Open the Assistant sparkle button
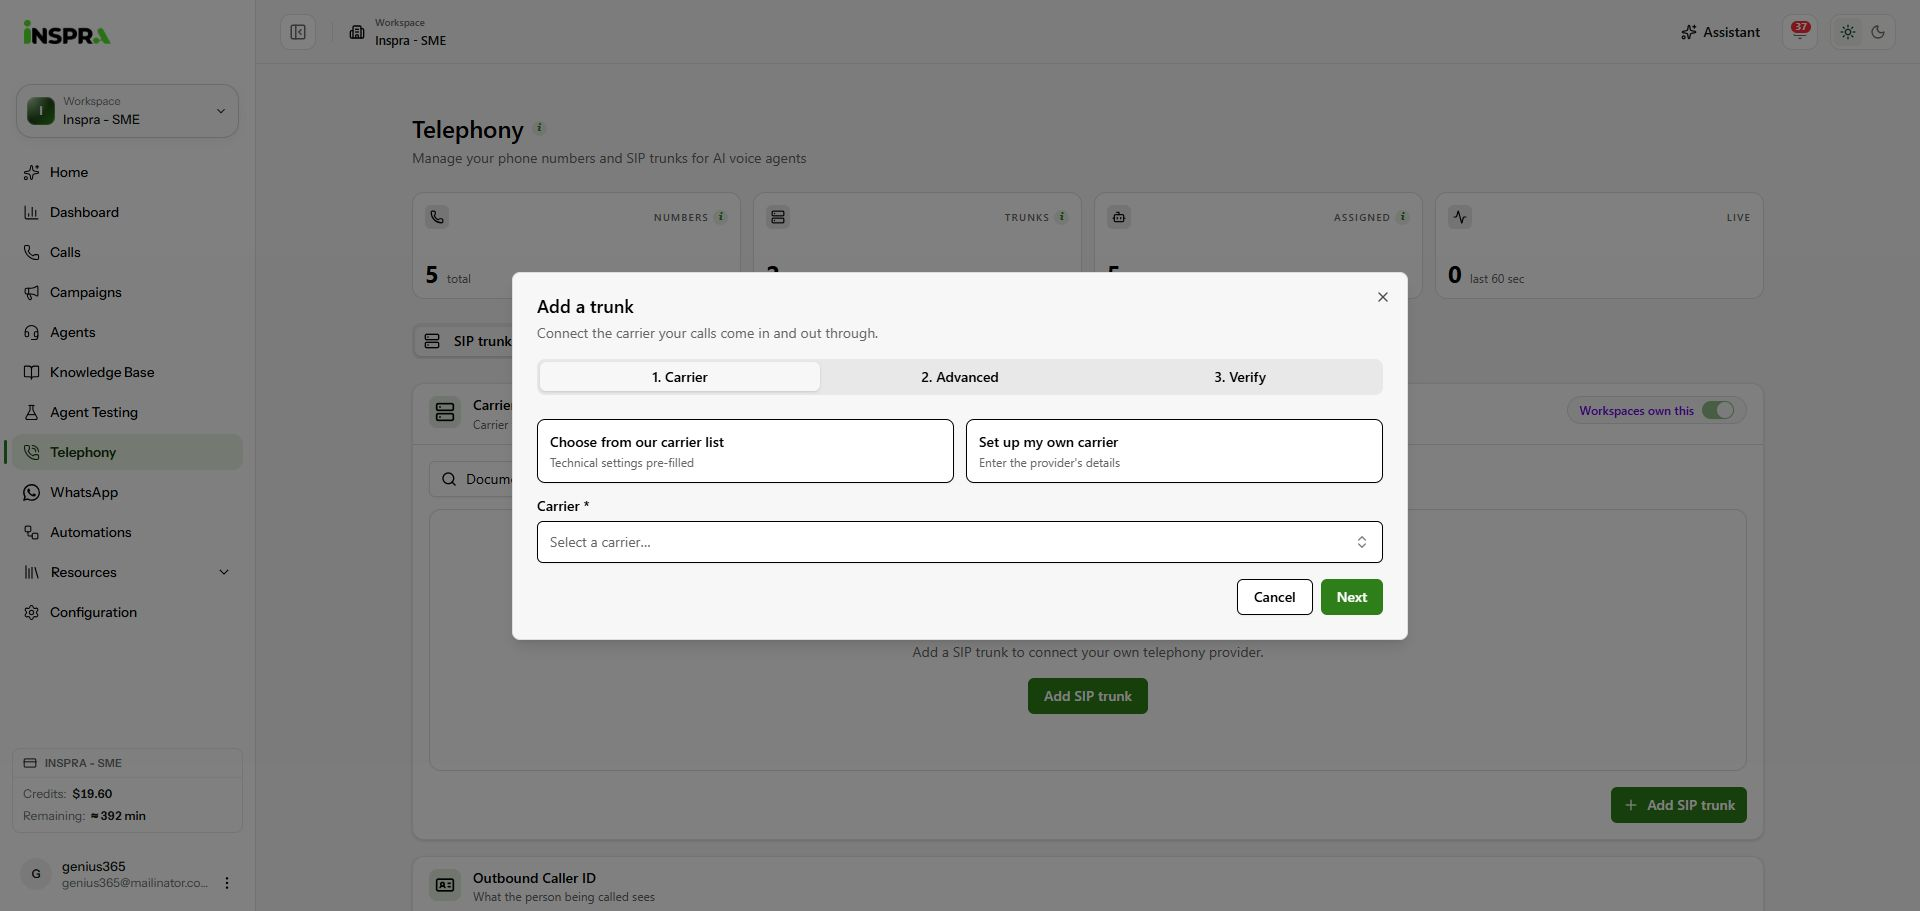The height and width of the screenshot is (911, 1920). (1720, 32)
